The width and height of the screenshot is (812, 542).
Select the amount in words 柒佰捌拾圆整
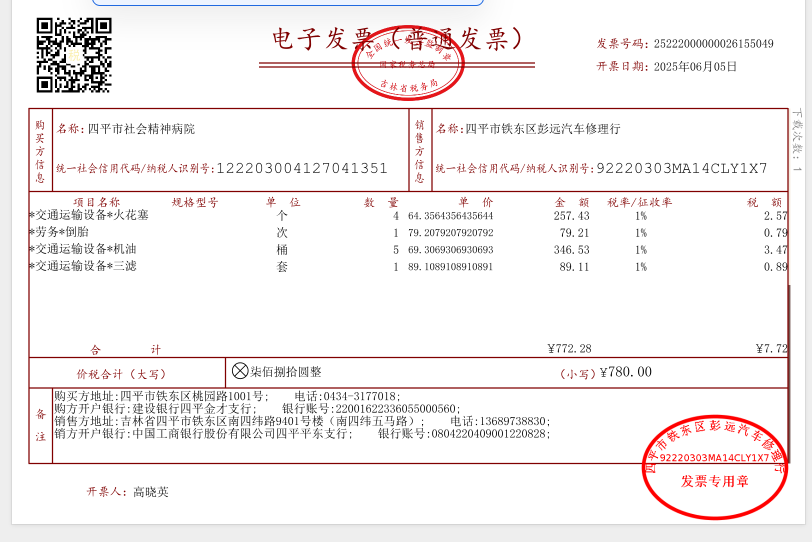click(286, 372)
